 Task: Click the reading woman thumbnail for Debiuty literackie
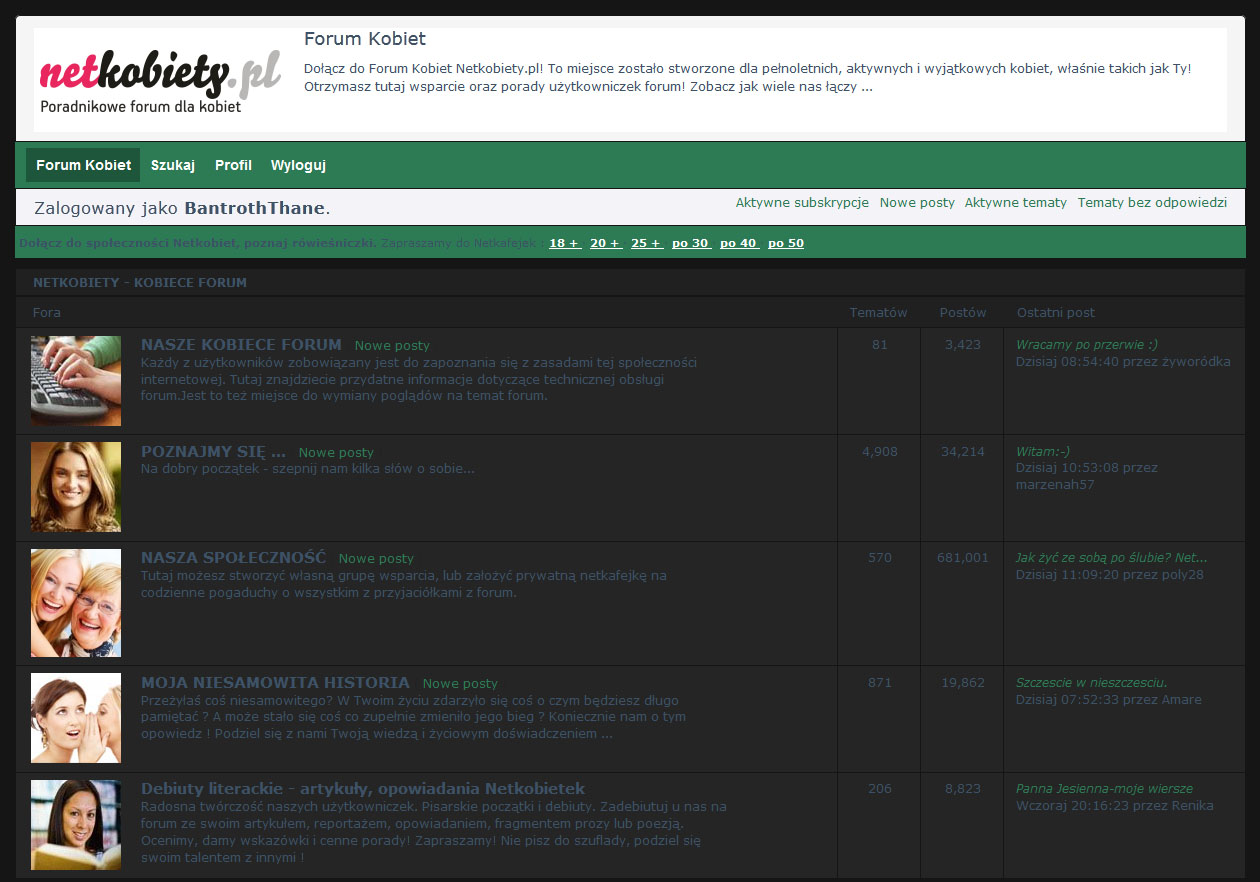(x=76, y=825)
